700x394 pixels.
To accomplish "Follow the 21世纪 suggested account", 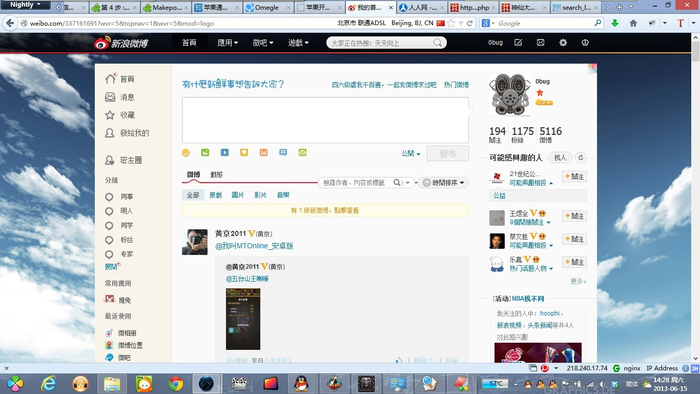I will [574, 177].
